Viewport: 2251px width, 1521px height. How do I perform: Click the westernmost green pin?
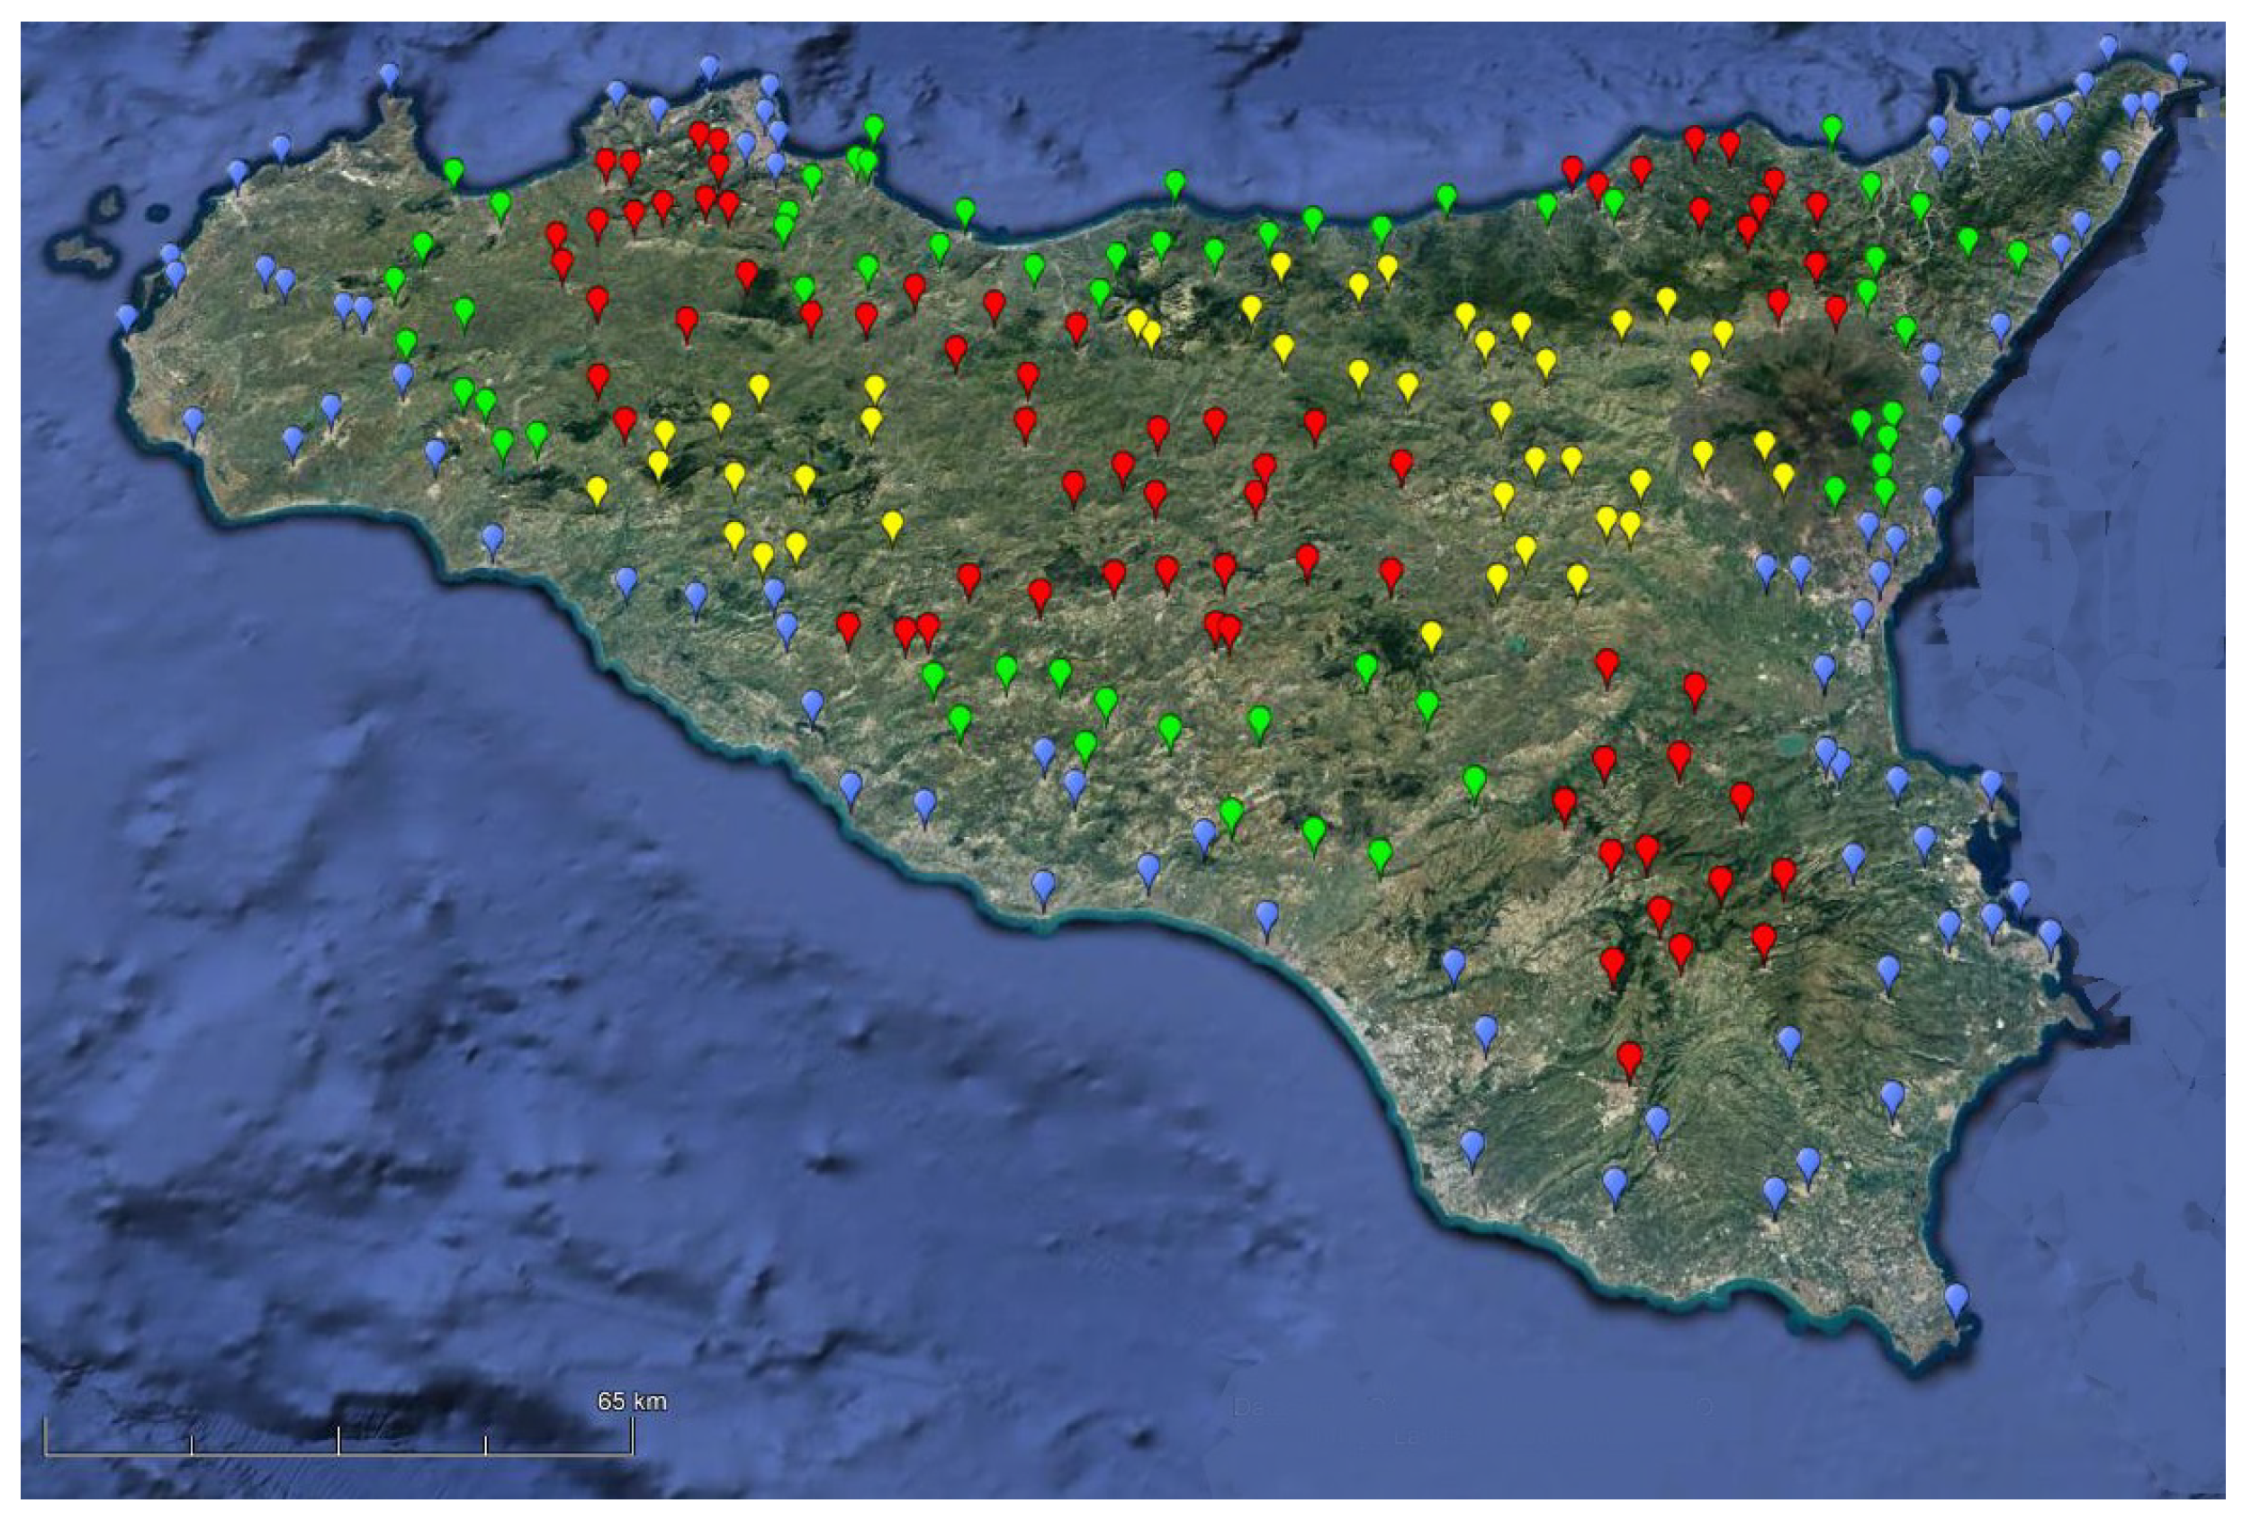point(395,280)
